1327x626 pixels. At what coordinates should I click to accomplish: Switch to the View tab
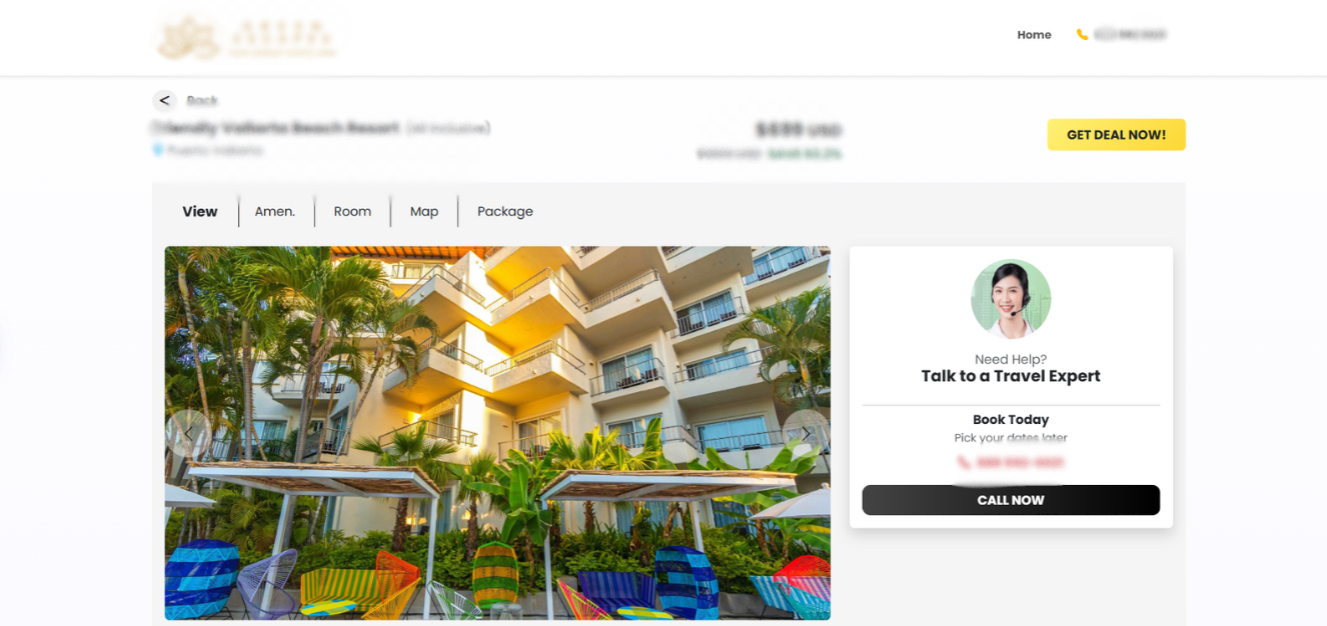(x=200, y=211)
